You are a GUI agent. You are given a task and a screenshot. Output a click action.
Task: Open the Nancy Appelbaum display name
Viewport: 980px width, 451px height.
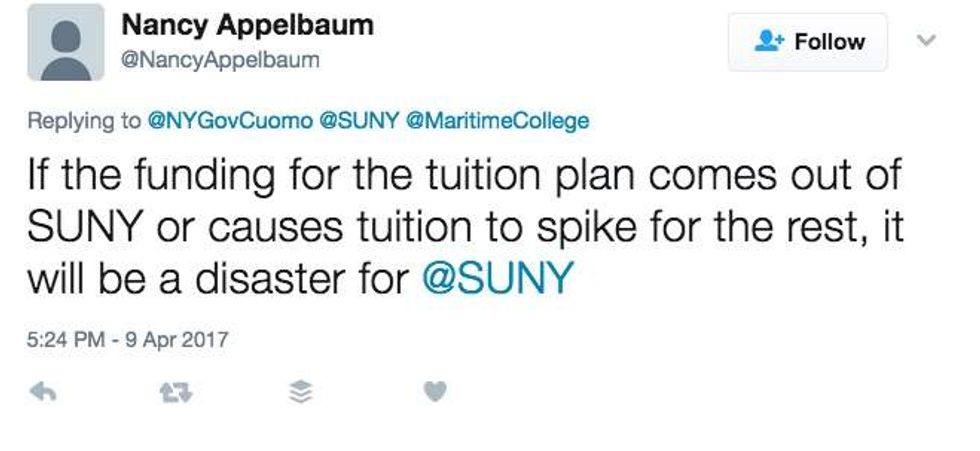point(247,25)
